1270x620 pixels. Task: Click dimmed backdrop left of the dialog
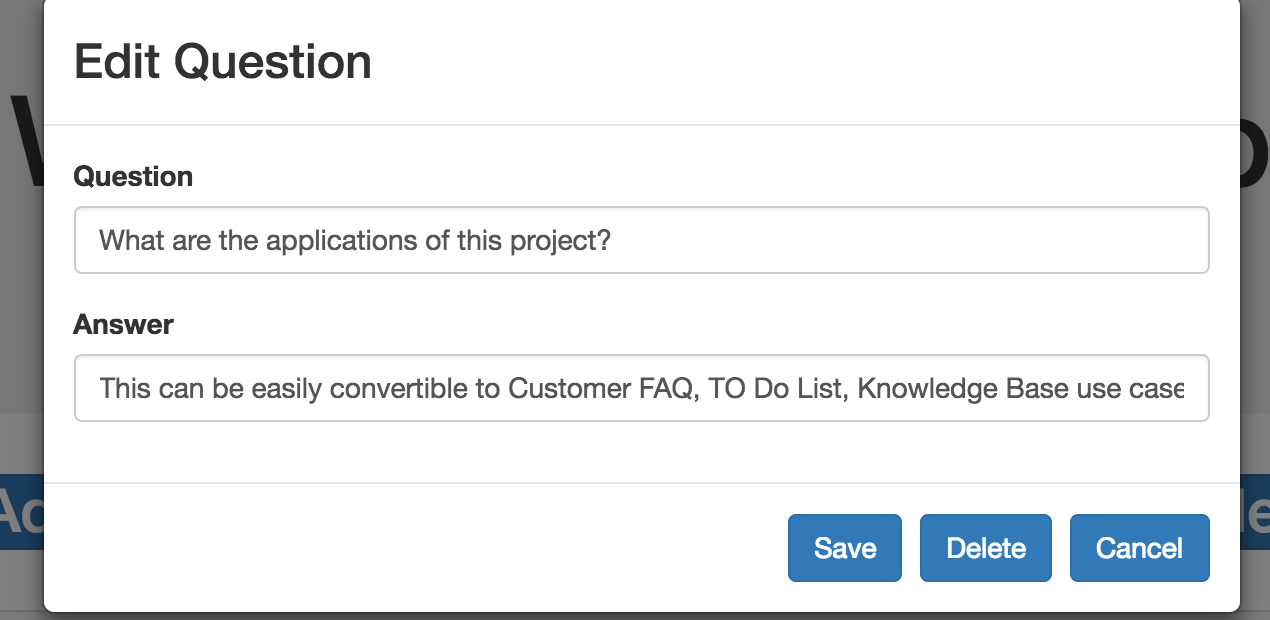20,300
